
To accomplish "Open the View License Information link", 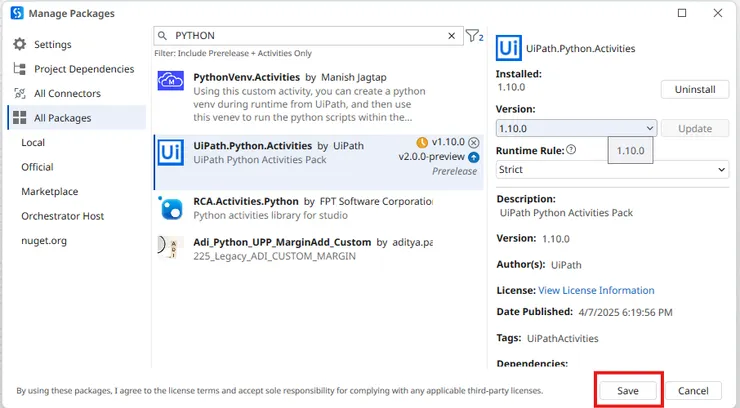I will coord(596,290).
